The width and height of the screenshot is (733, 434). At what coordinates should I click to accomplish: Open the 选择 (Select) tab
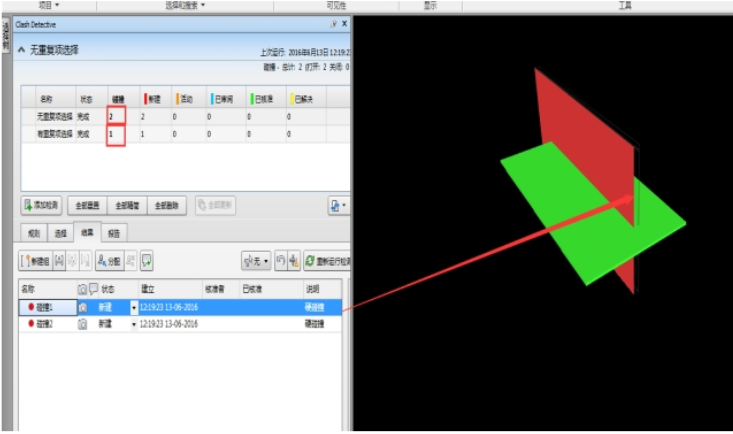(x=59, y=232)
